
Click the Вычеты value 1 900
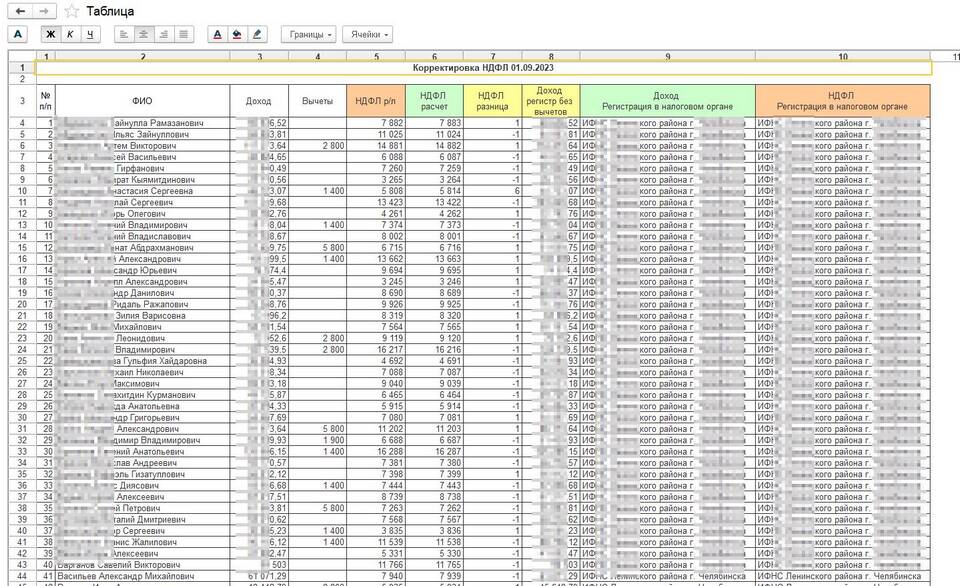point(317,440)
